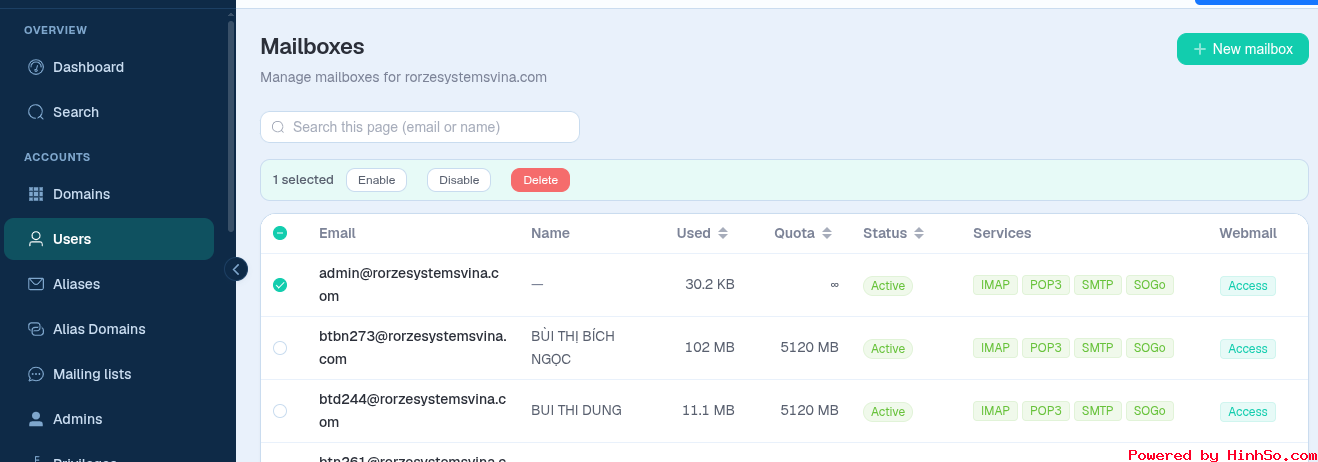Click the Users person icon

36,239
